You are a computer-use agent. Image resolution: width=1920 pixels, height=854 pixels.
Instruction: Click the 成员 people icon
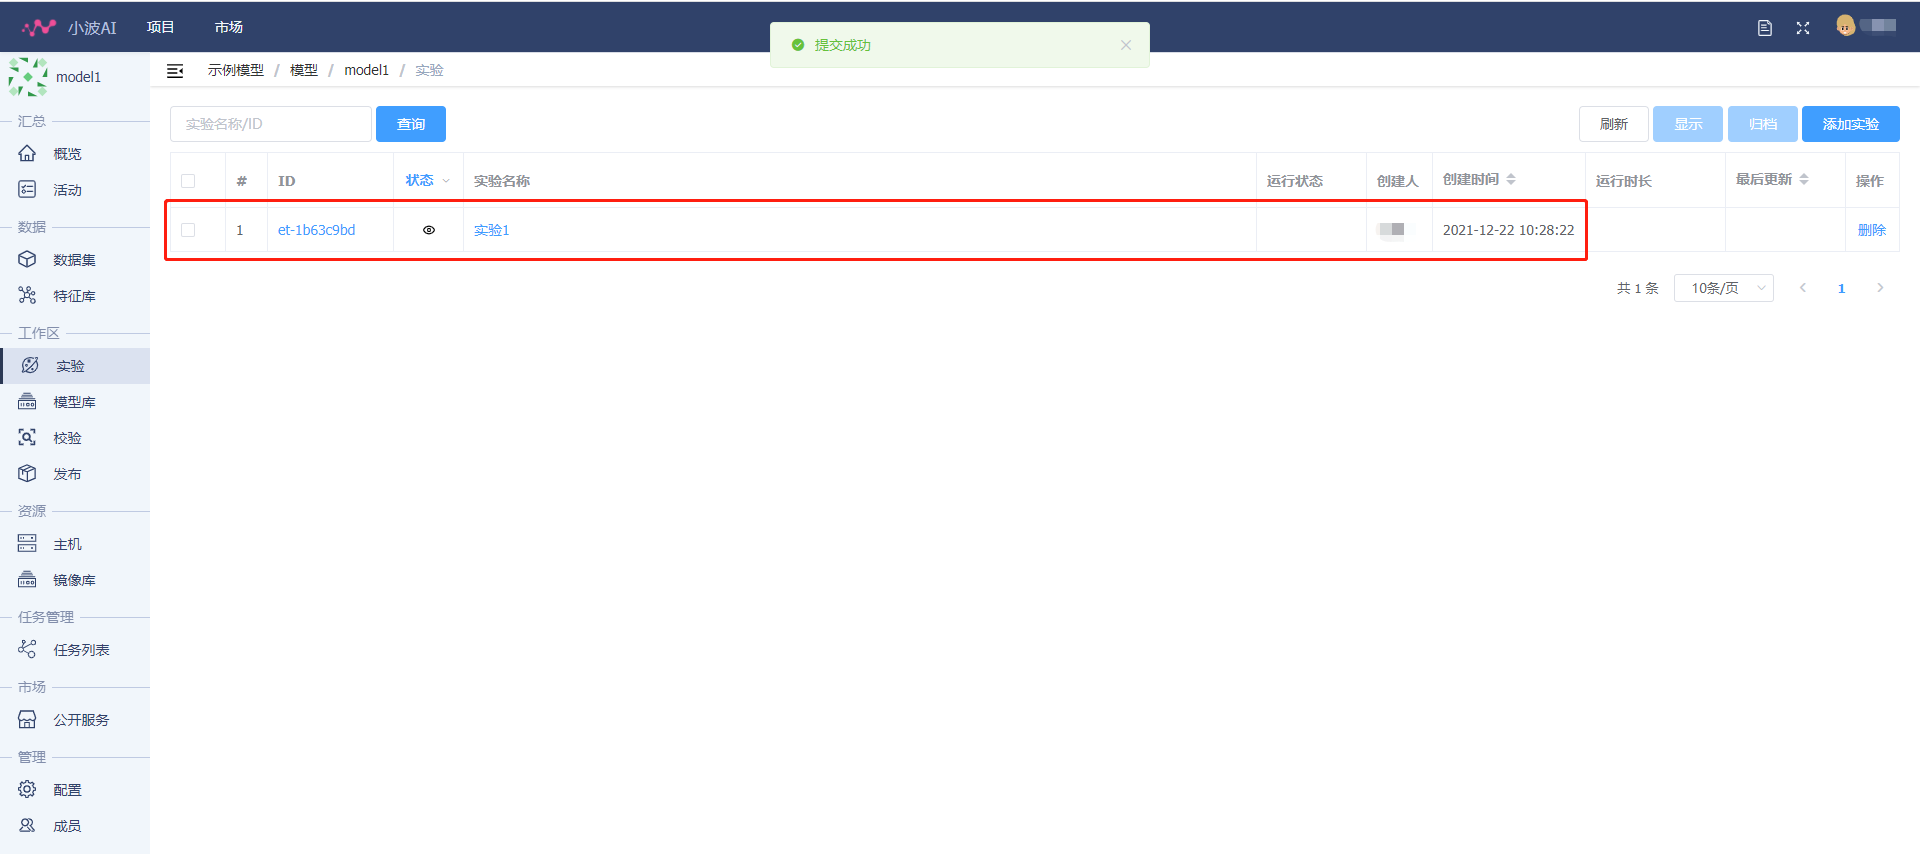tap(27, 826)
